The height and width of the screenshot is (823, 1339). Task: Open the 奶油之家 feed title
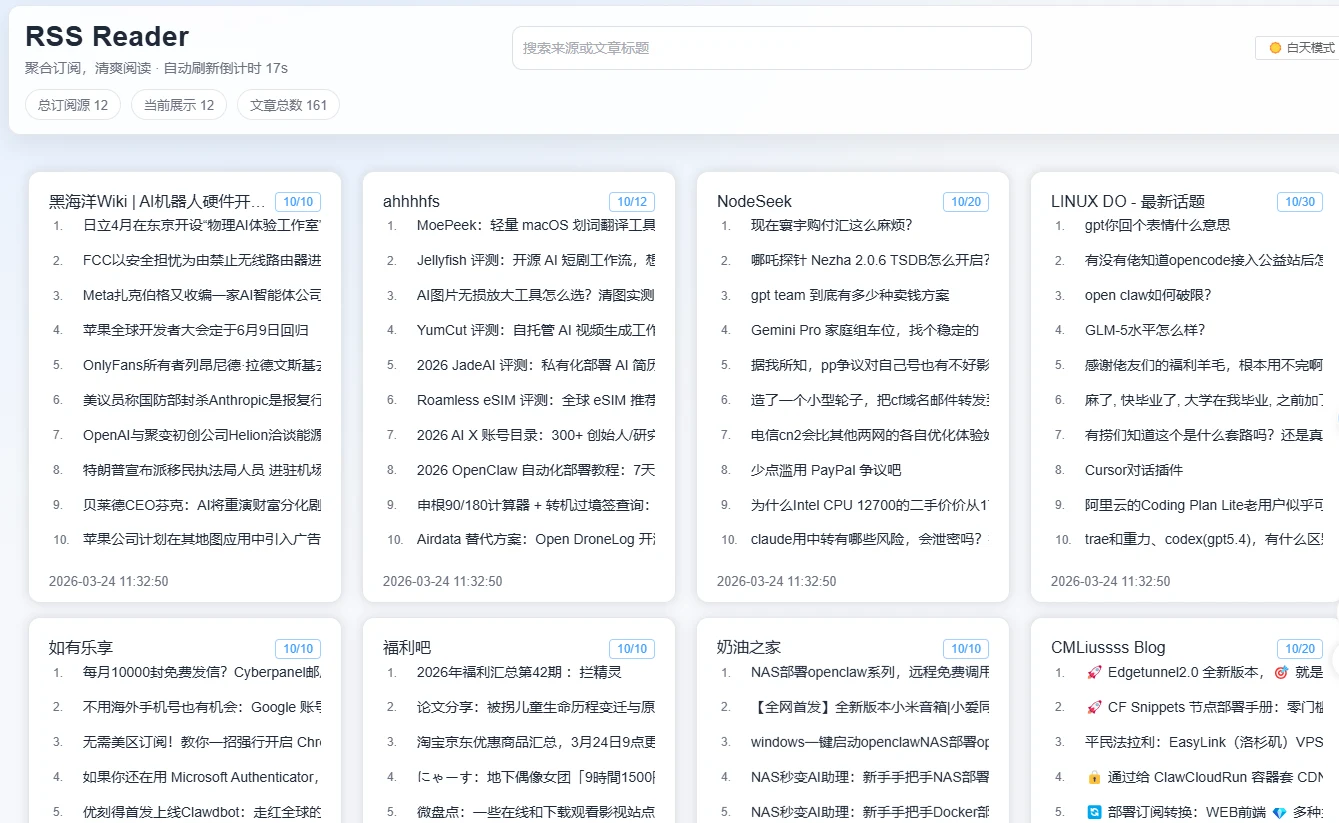749,648
